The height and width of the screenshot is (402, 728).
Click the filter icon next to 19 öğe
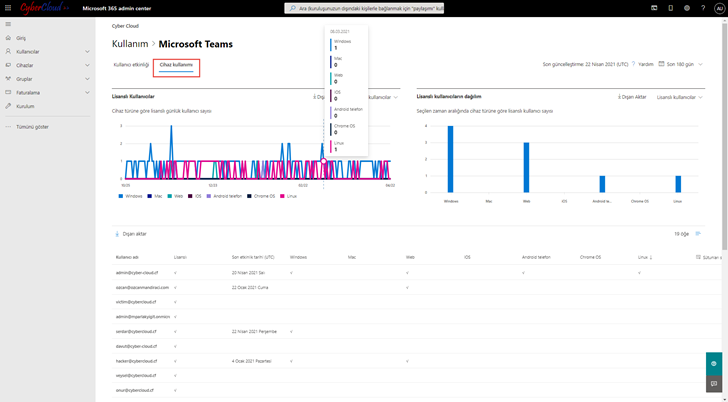[x=698, y=234]
